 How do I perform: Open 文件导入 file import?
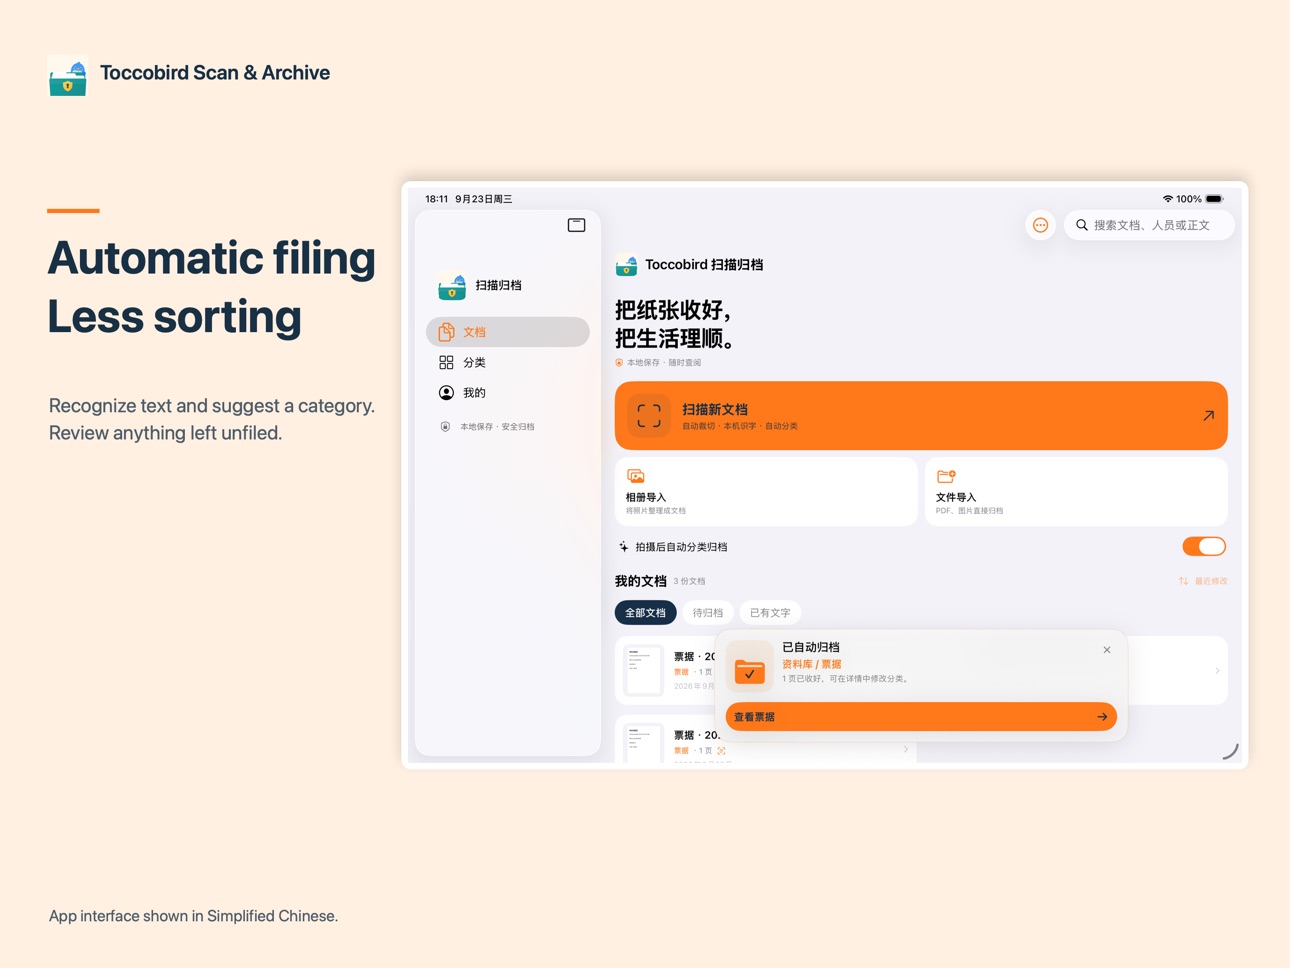click(x=1076, y=492)
